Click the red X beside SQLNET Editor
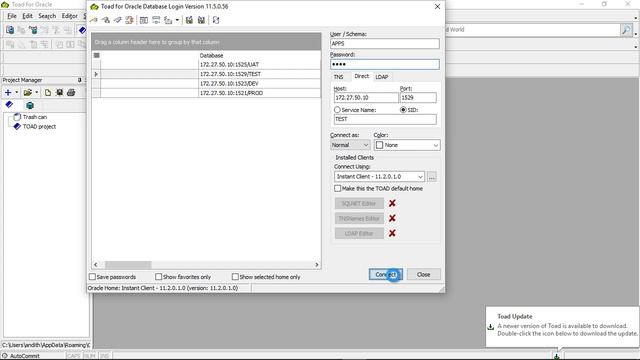 pyautogui.click(x=392, y=203)
